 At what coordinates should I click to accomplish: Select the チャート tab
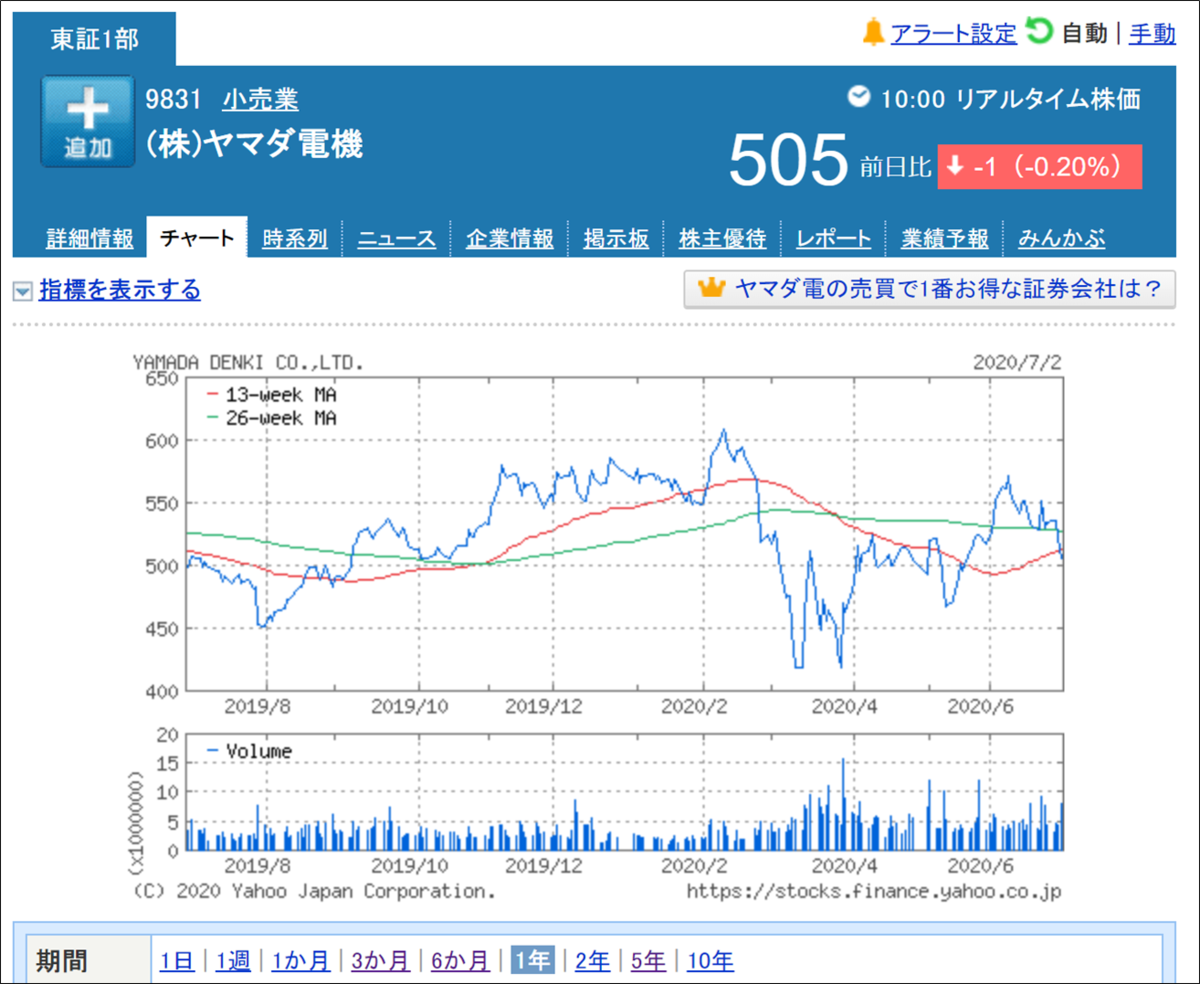pos(197,238)
